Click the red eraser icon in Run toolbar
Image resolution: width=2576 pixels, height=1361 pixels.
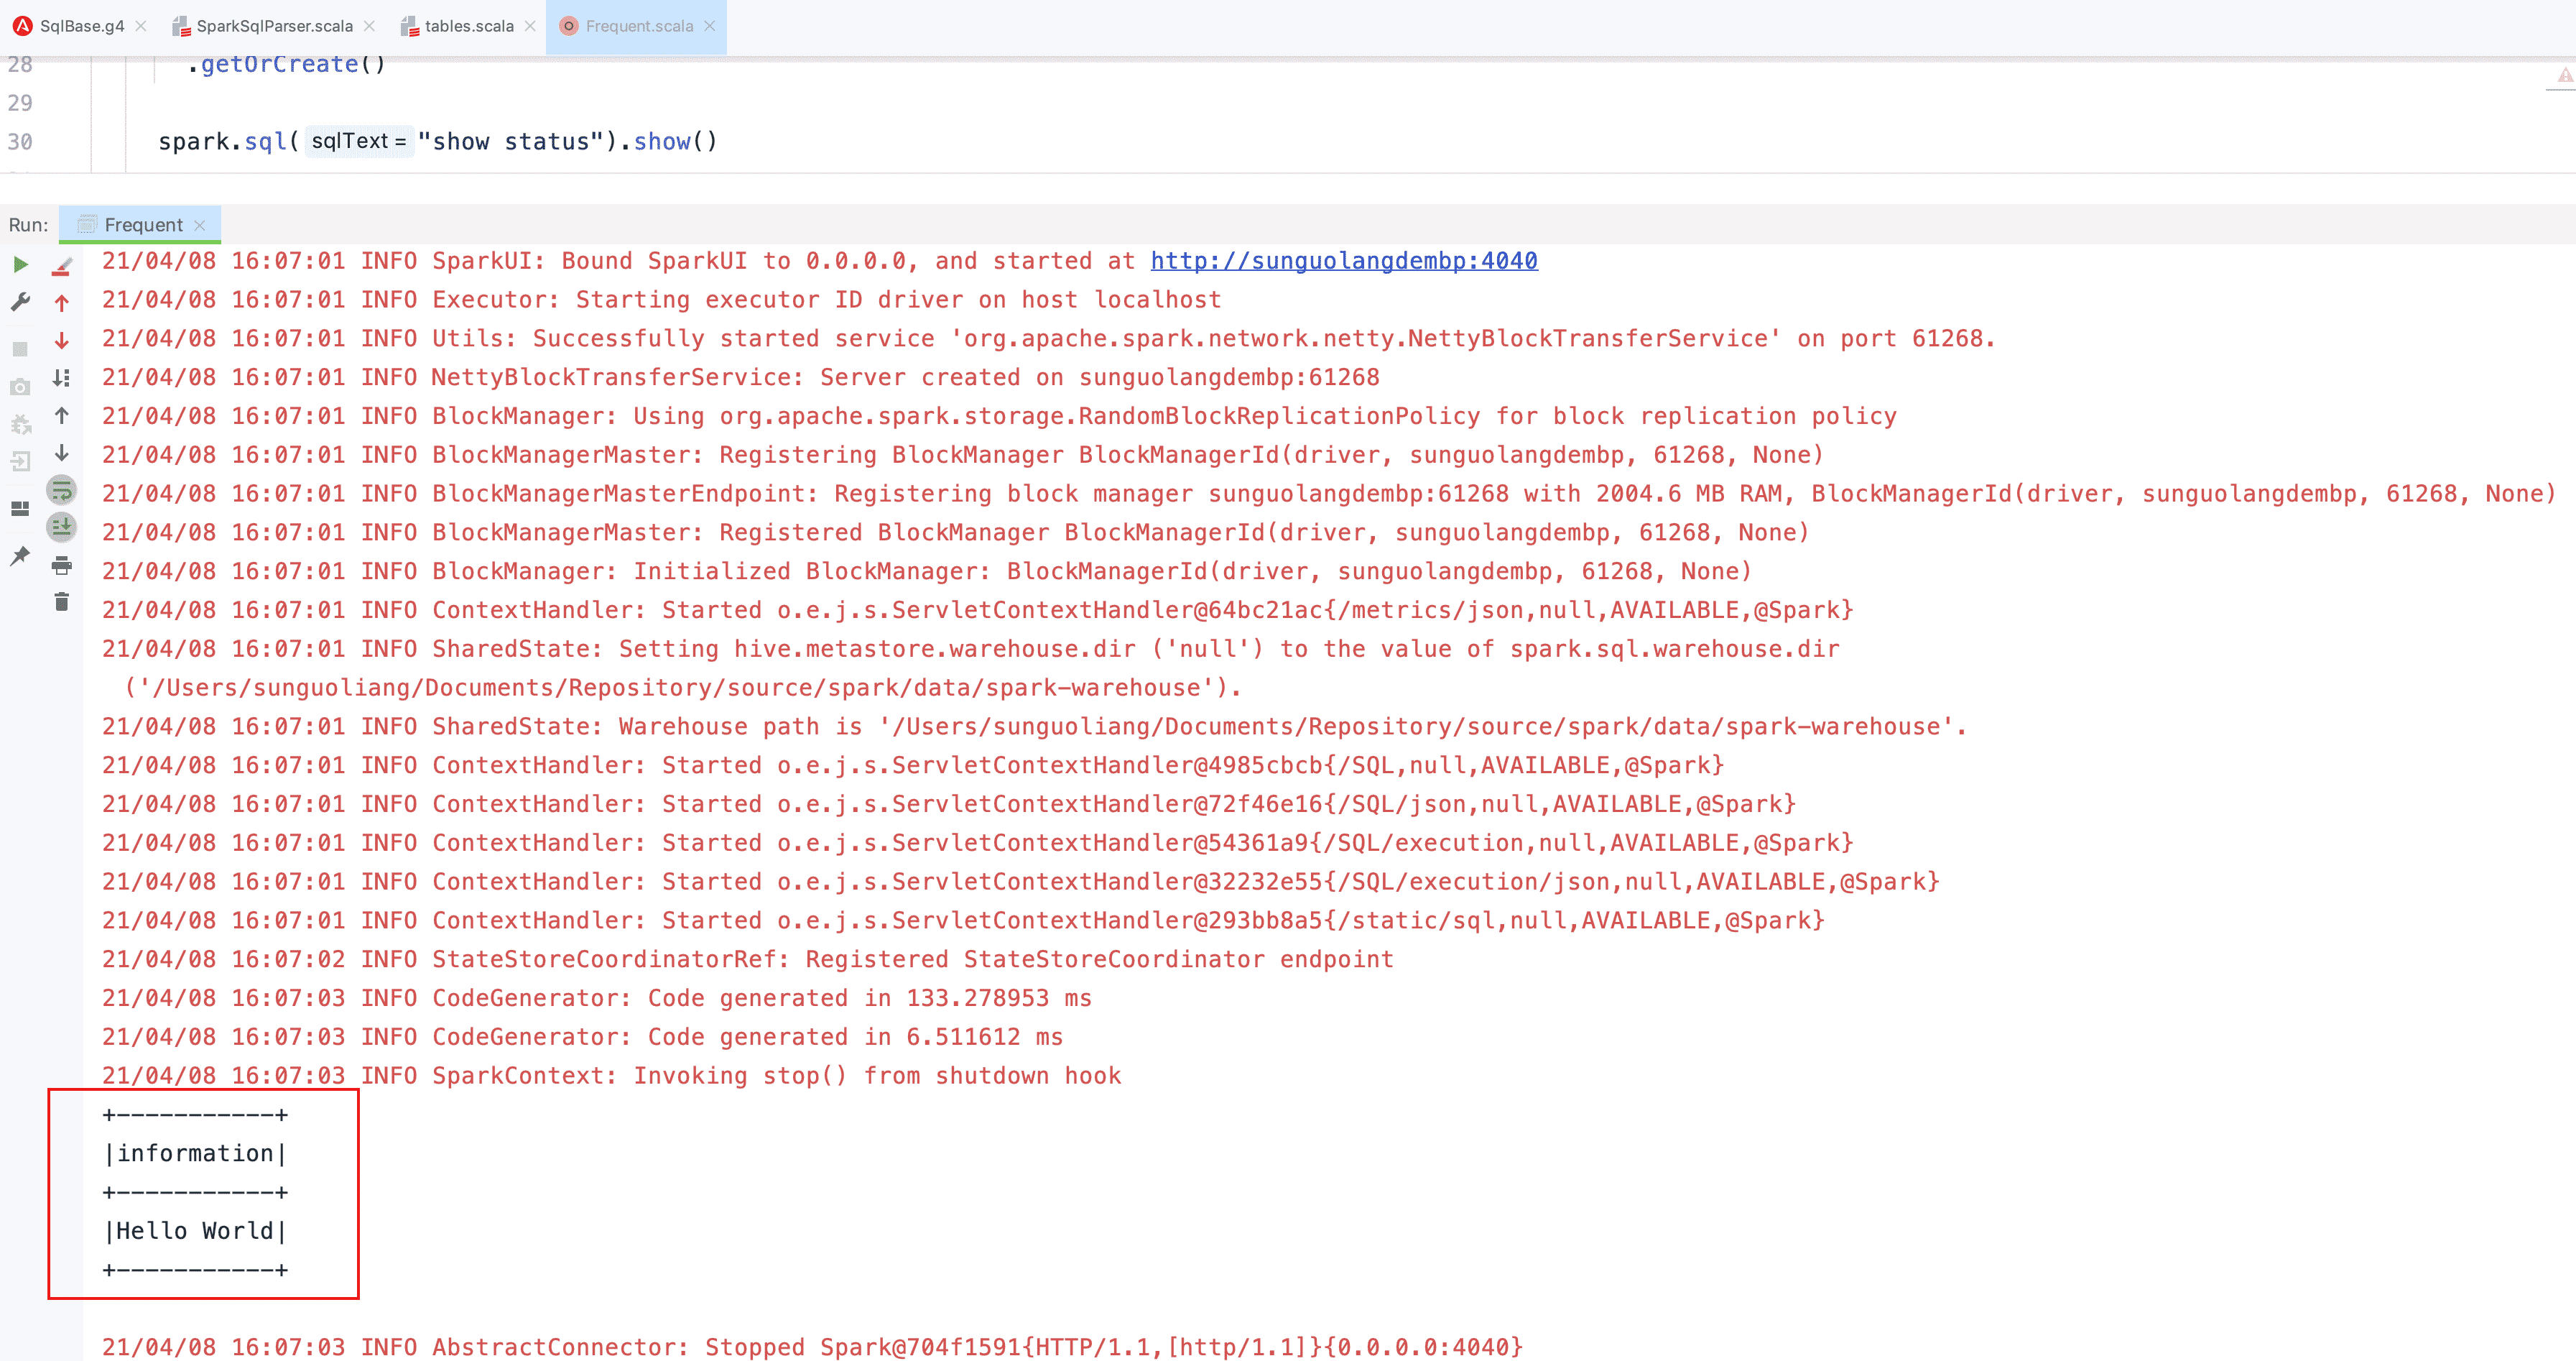tap(62, 265)
